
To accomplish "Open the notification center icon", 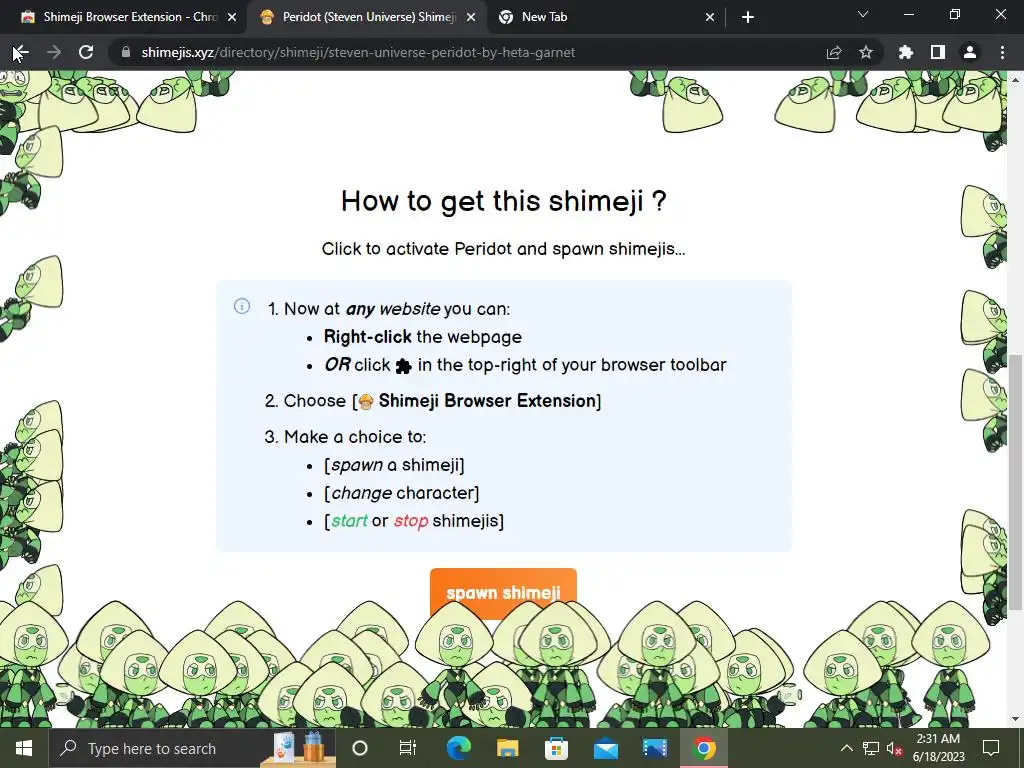I will [991, 748].
